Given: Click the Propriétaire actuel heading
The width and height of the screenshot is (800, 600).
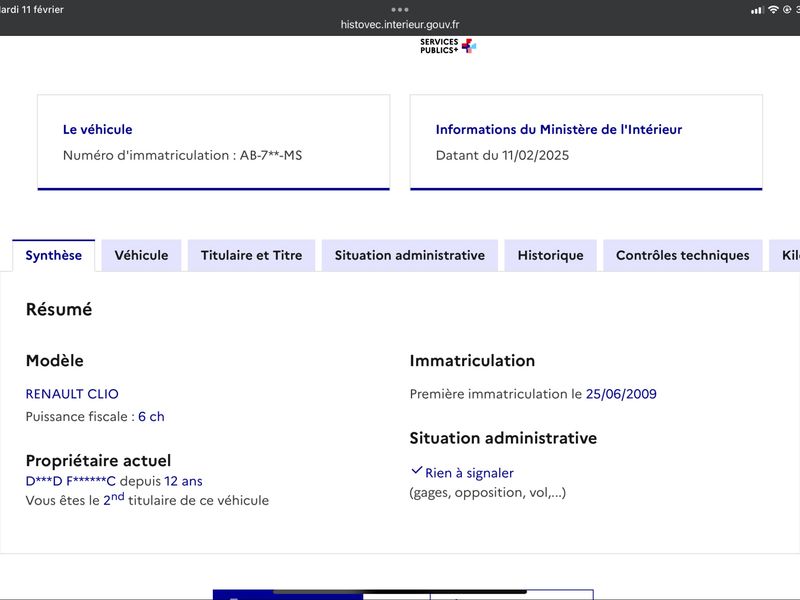Looking at the screenshot, I should pos(98,461).
